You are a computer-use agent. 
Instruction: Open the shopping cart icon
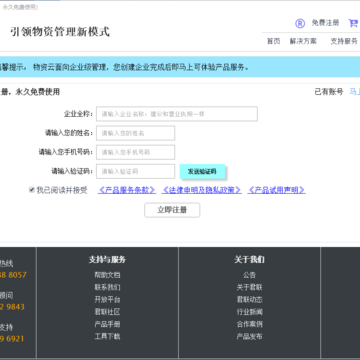coord(353,23)
